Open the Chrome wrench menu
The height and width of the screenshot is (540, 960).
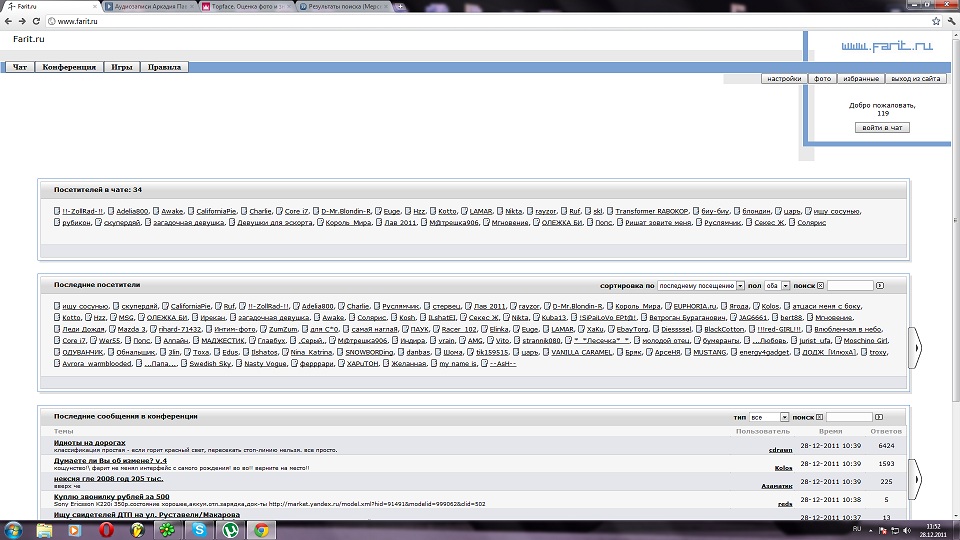(951, 21)
